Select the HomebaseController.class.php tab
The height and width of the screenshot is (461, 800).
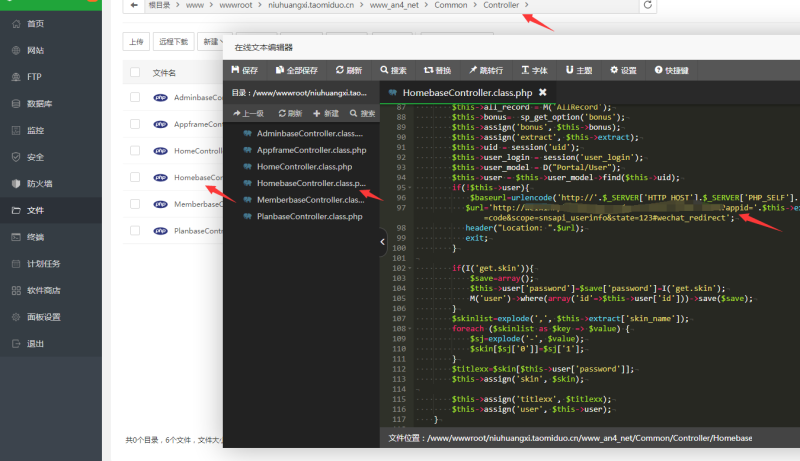tap(467, 92)
